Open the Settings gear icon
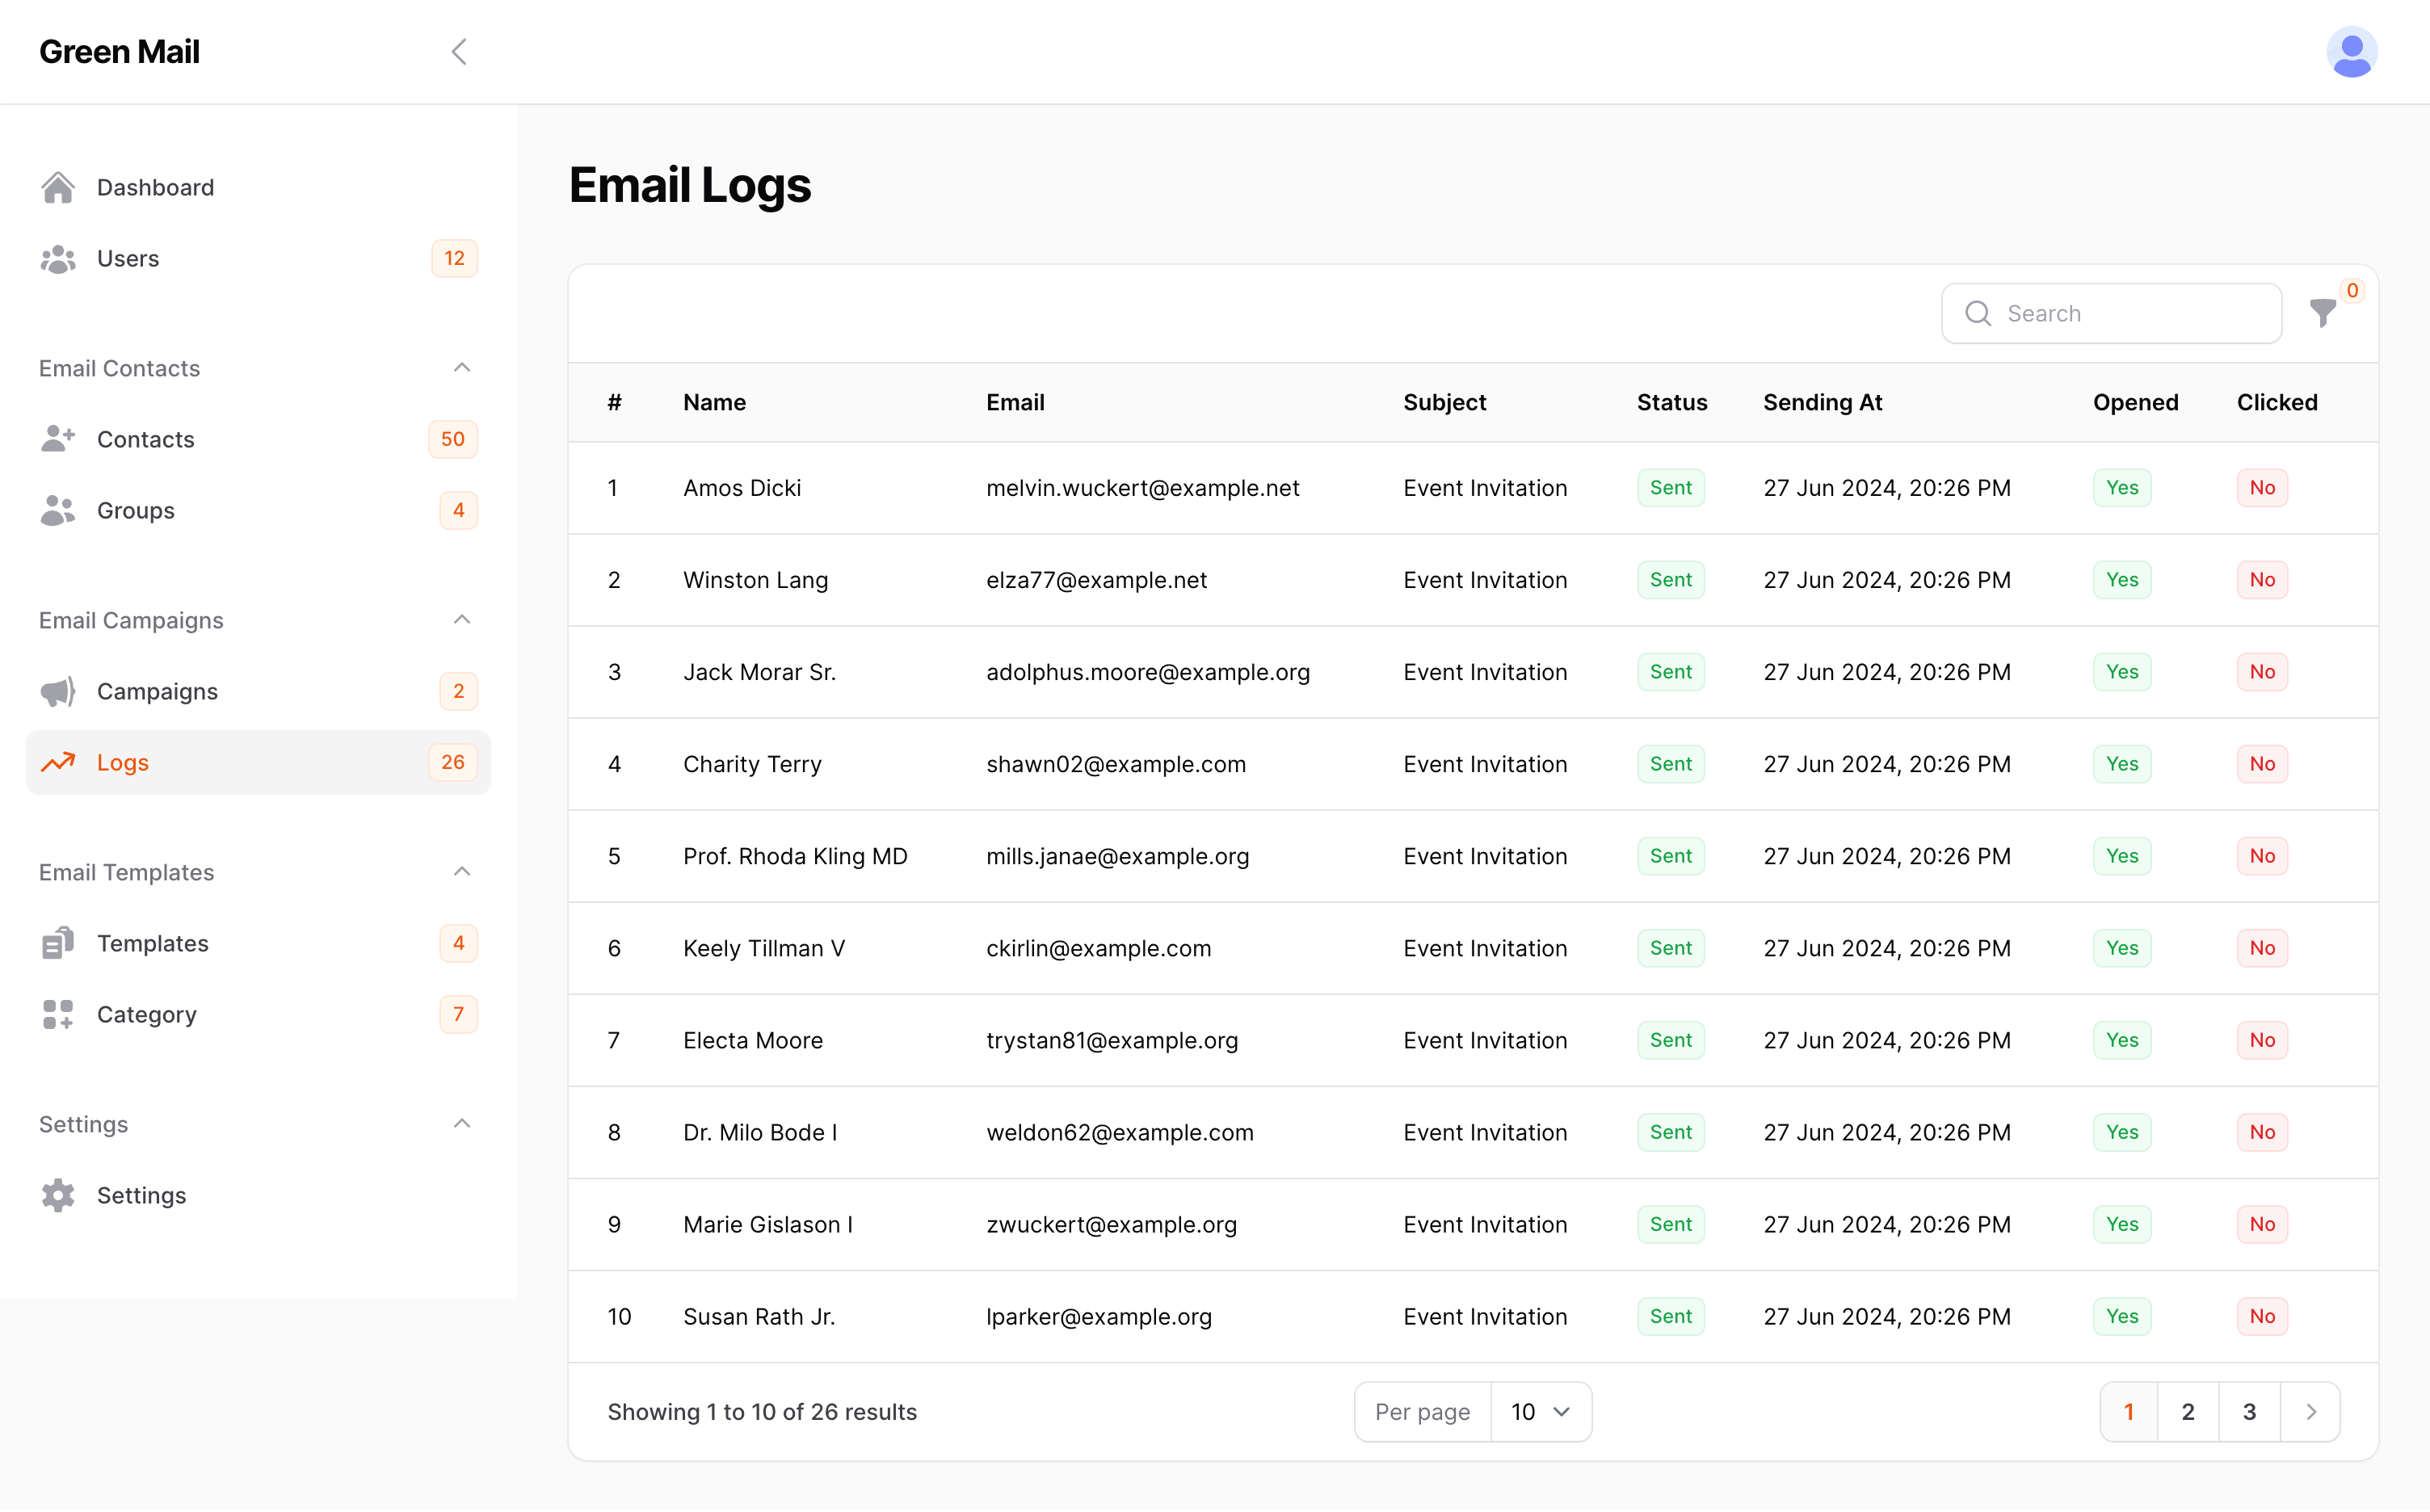Image resolution: width=2430 pixels, height=1512 pixels. tap(58, 1195)
